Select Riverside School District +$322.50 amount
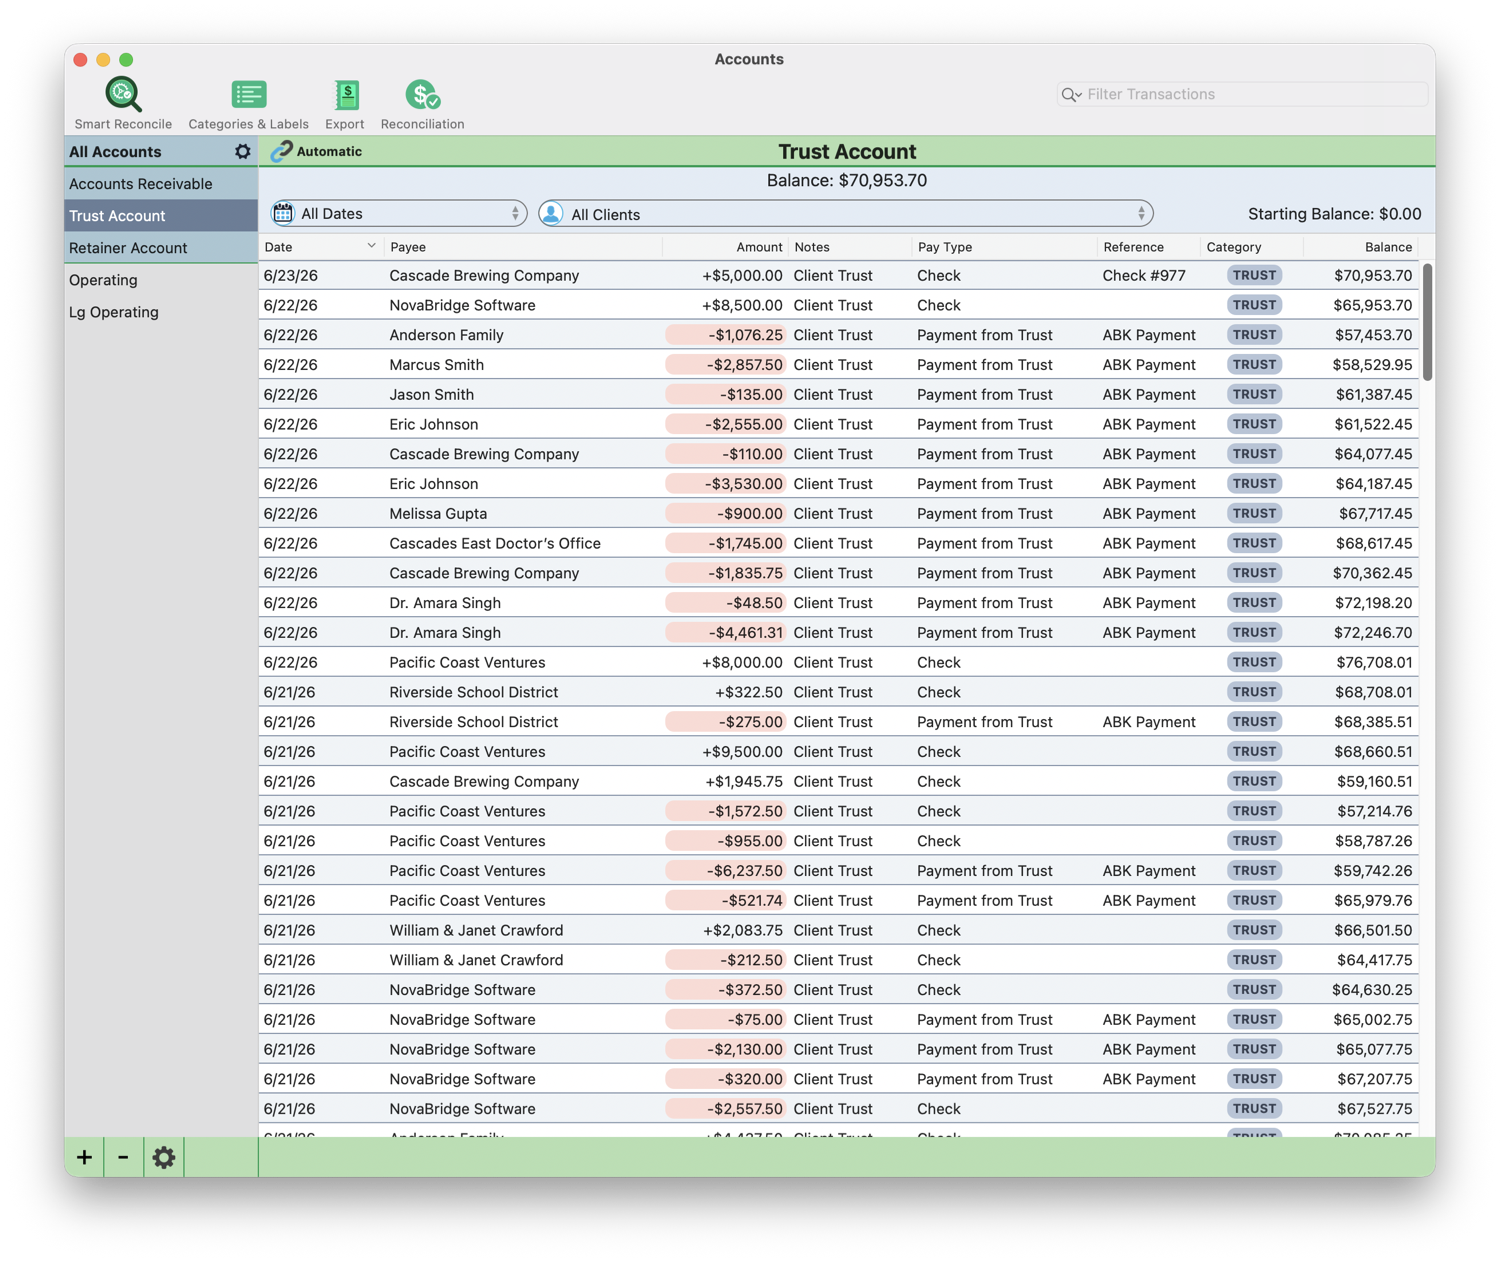The height and width of the screenshot is (1262, 1500). click(748, 692)
